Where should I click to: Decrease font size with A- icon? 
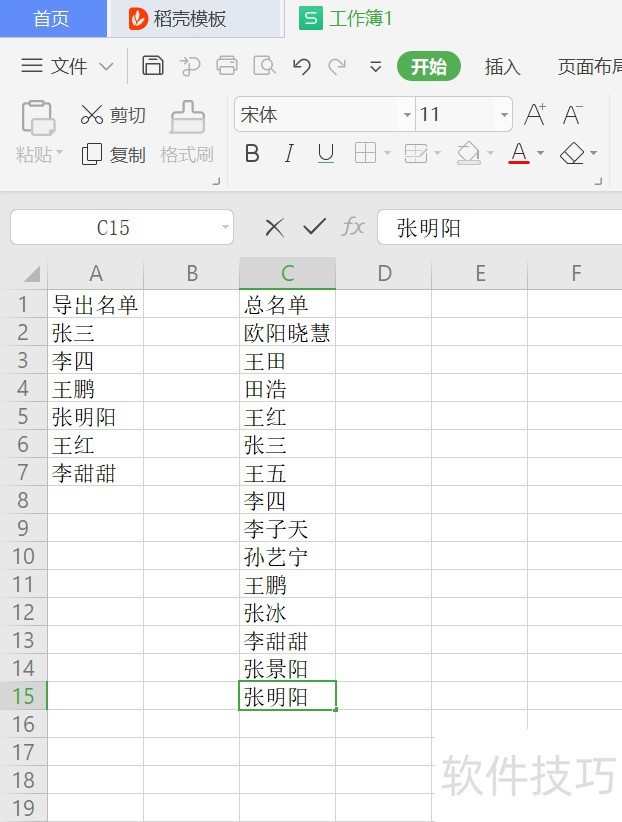[x=572, y=114]
